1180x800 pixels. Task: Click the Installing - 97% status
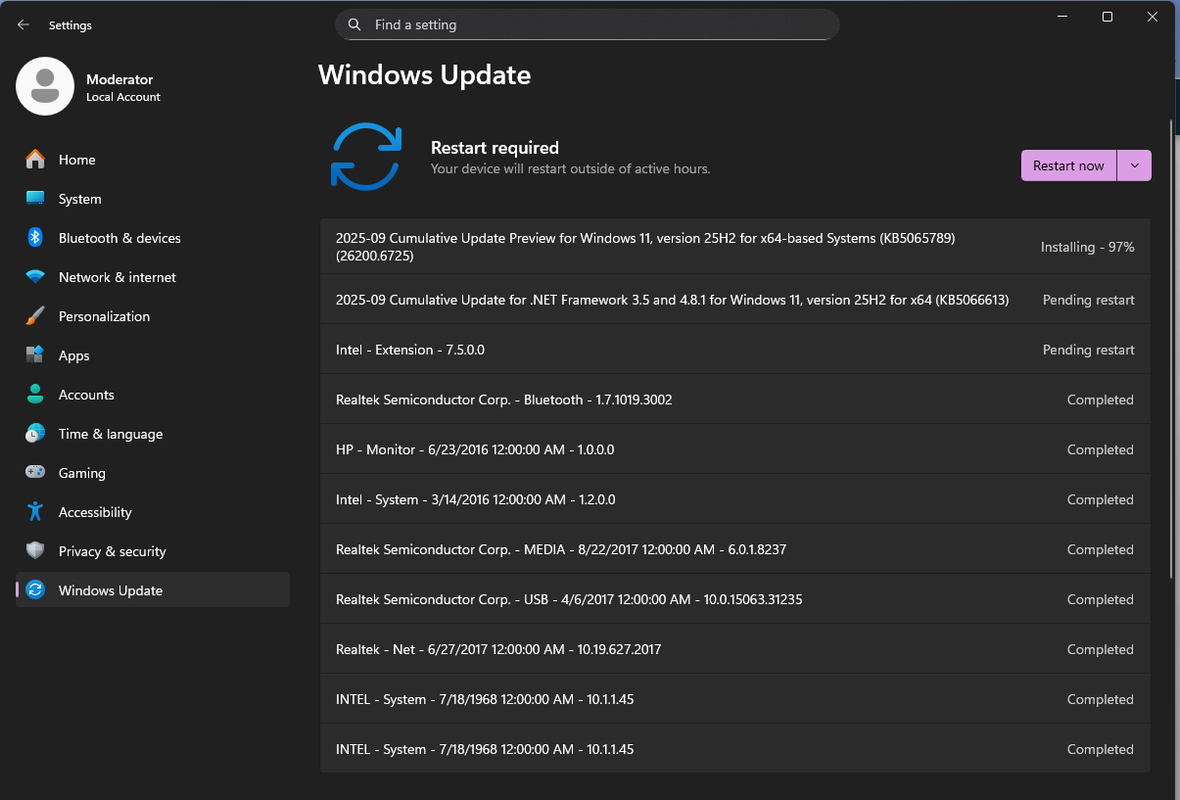coord(1087,247)
